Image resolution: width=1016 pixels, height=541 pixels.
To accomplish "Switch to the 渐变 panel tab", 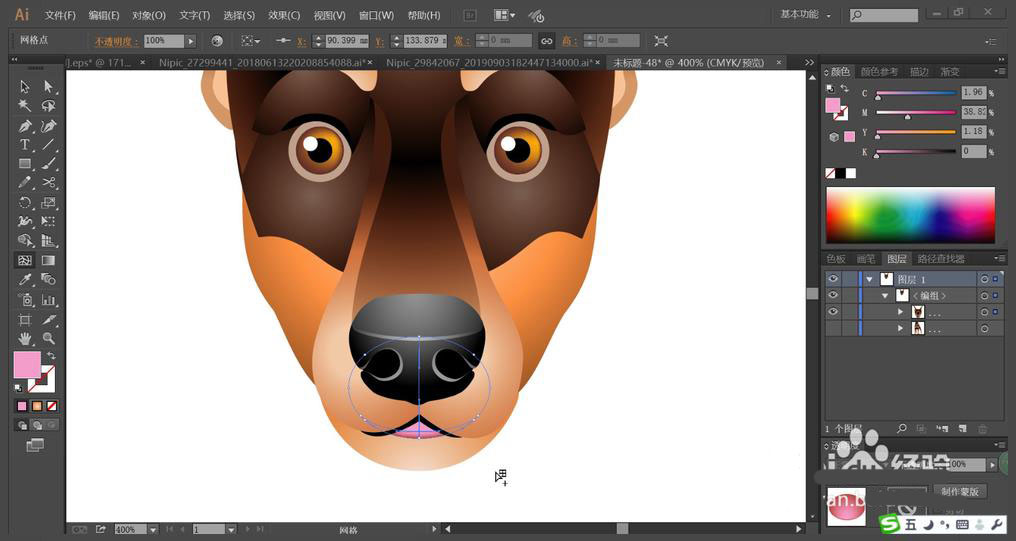I will point(949,72).
